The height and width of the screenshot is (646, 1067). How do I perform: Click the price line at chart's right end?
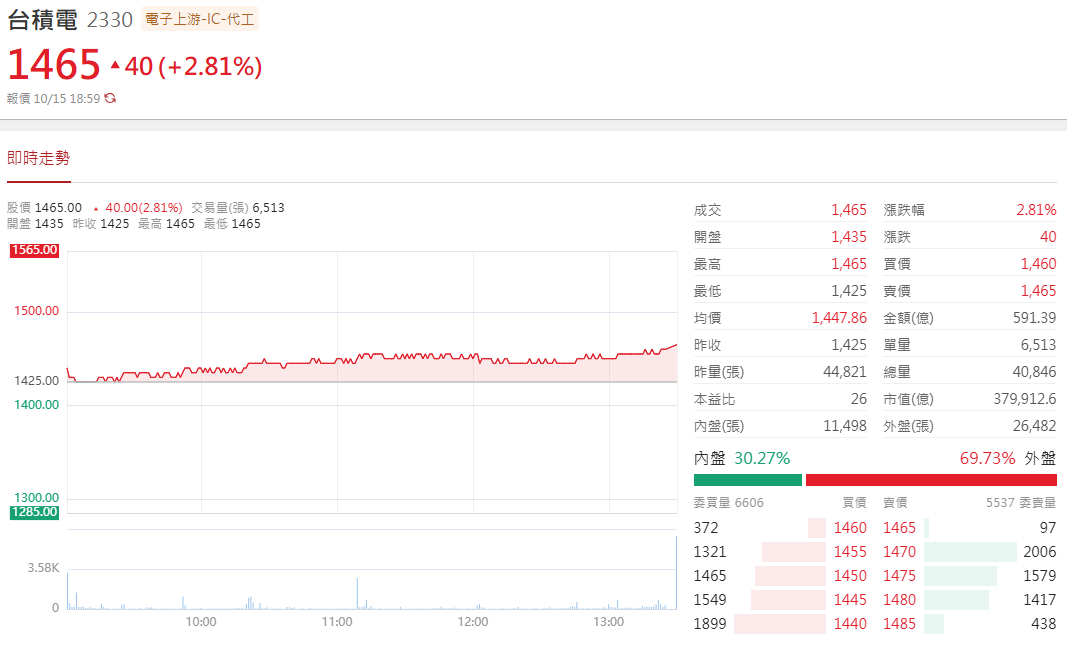(676, 345)
